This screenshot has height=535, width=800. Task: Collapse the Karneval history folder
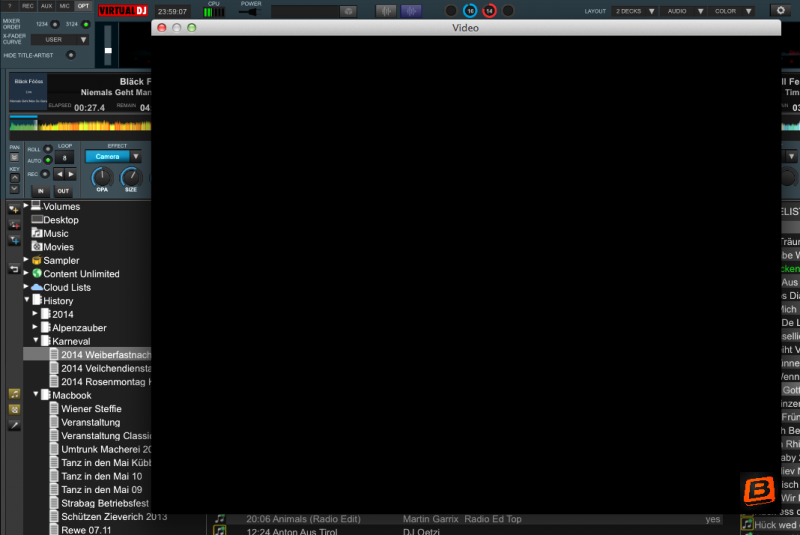tap(35, 341)
